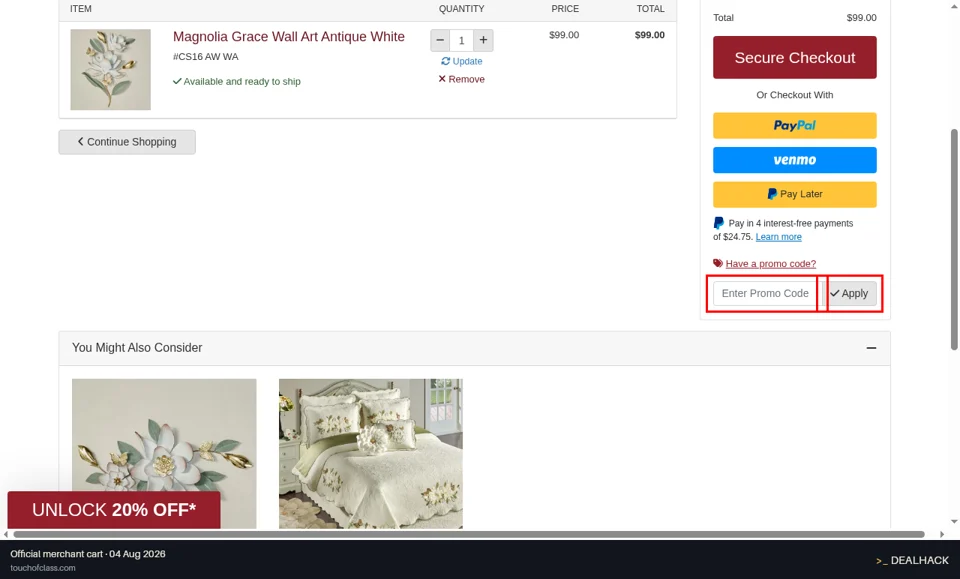The height and width of the screenshot is (579, 960).
Task: Open the magnolia flower wall art recommendation
Action: pyautogui.click(x=164, y=454)
